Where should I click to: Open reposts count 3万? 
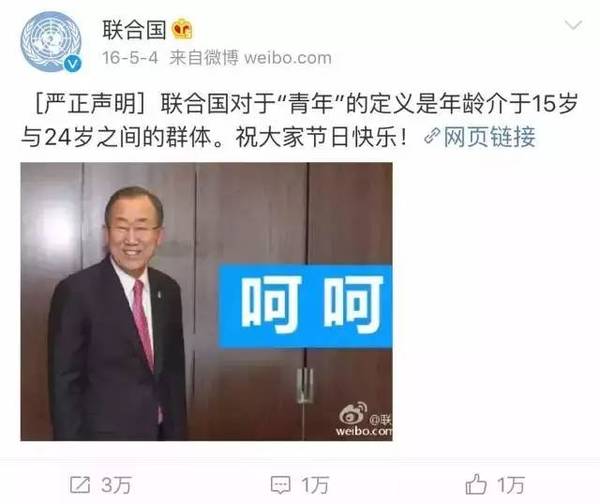coord(116,485)
